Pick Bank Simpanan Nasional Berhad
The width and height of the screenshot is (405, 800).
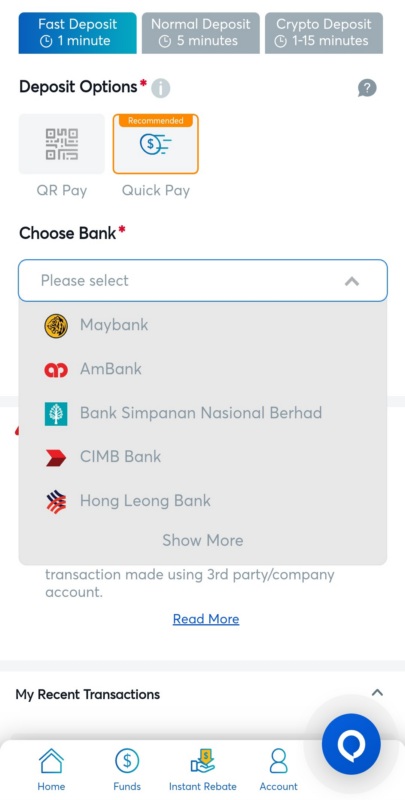pos(202,413)
